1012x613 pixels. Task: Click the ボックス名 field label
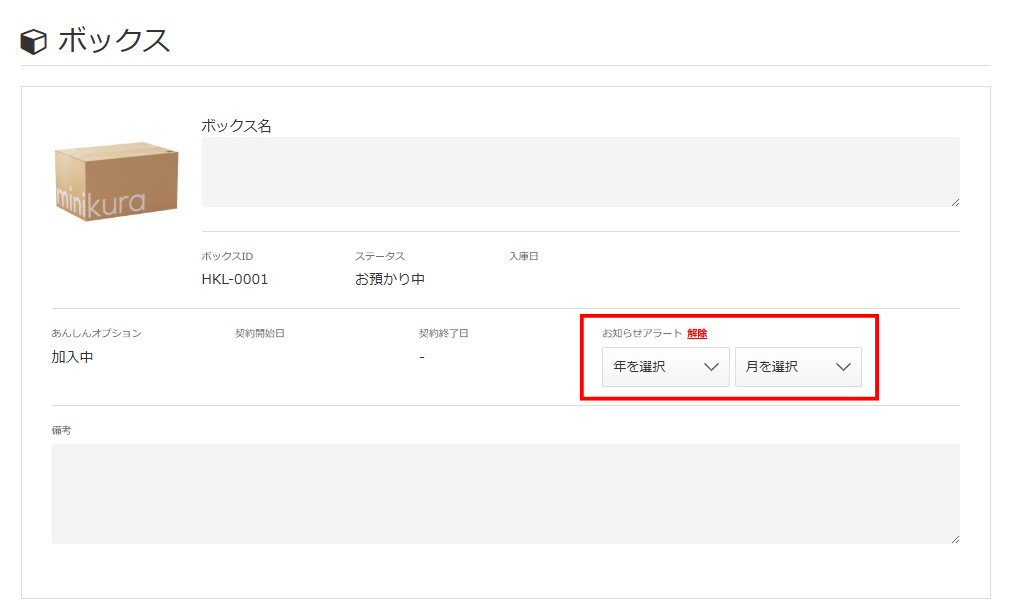coord(236,126)
